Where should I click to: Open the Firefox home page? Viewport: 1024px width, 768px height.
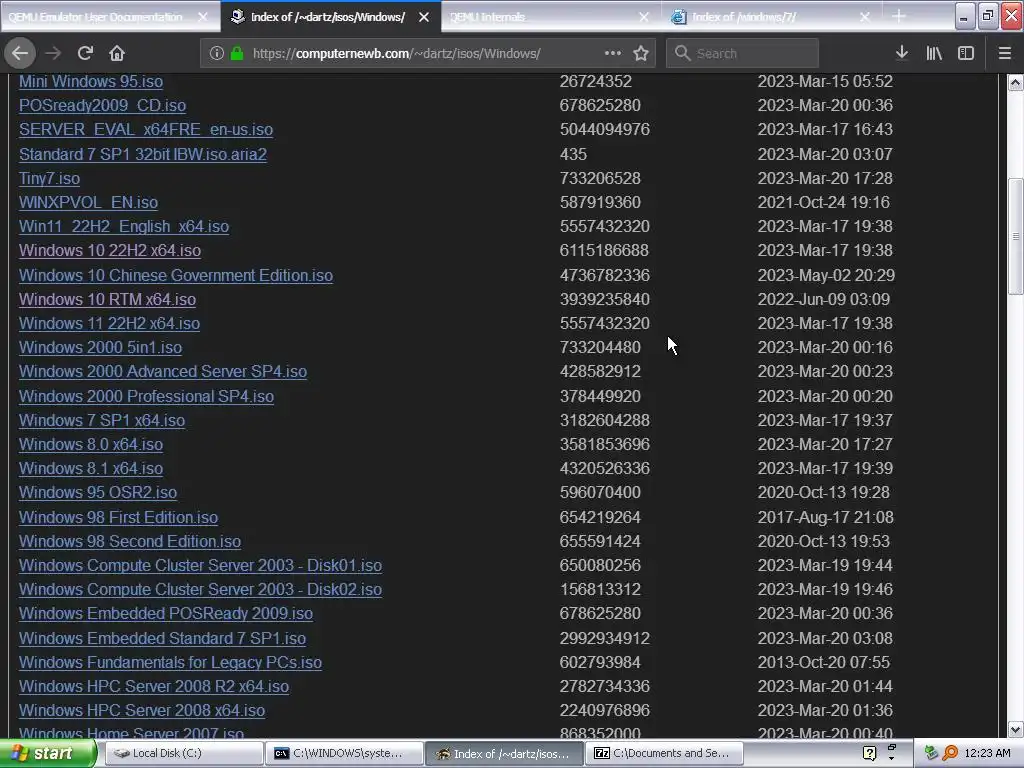[117, 53]
